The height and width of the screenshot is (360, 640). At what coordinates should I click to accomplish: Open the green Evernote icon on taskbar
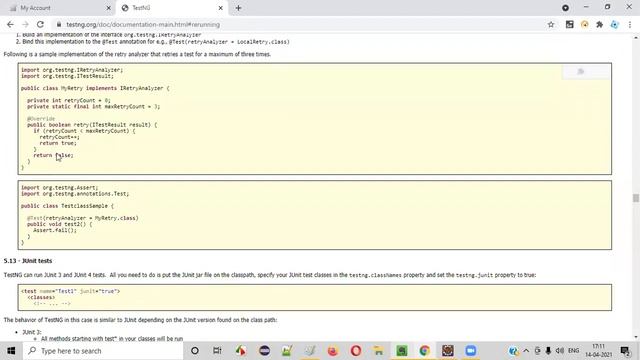coord(402,351)
